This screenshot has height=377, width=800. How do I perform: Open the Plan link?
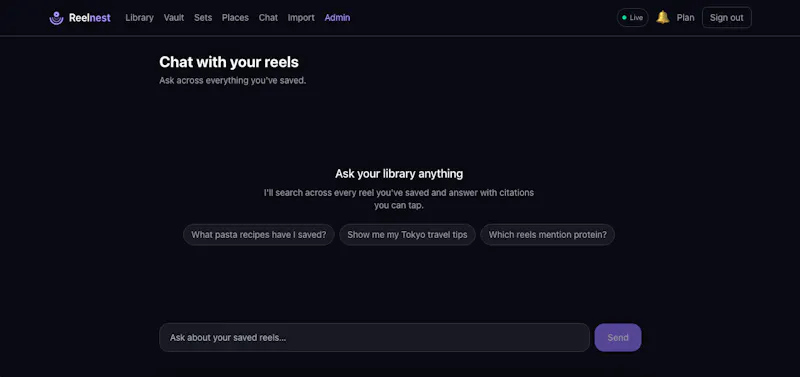click(x=686, y=18)
